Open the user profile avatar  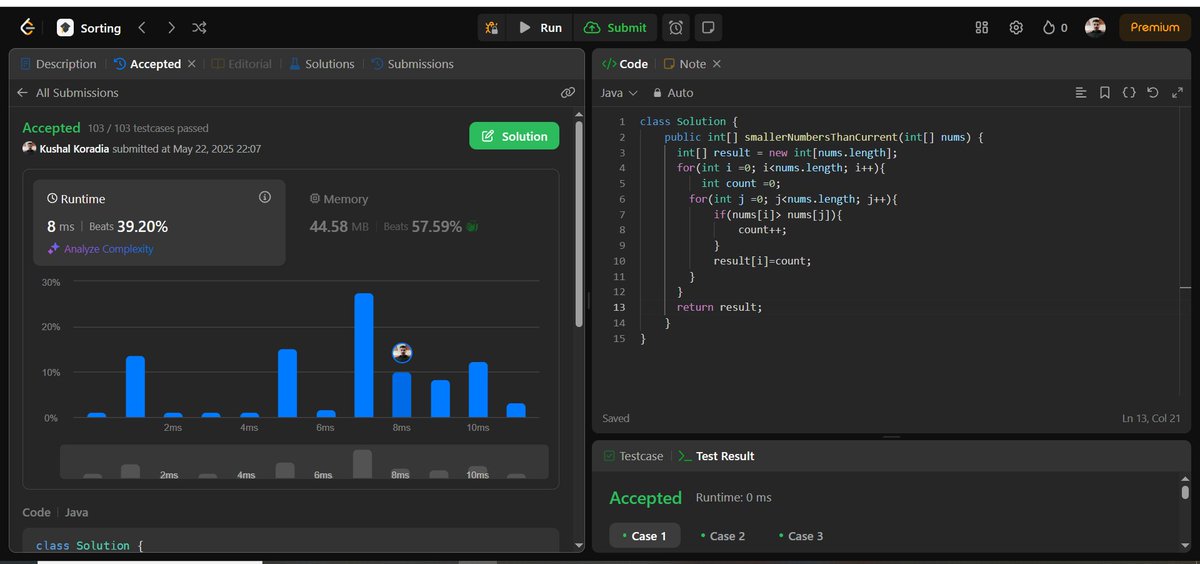tap(1095, 27)
